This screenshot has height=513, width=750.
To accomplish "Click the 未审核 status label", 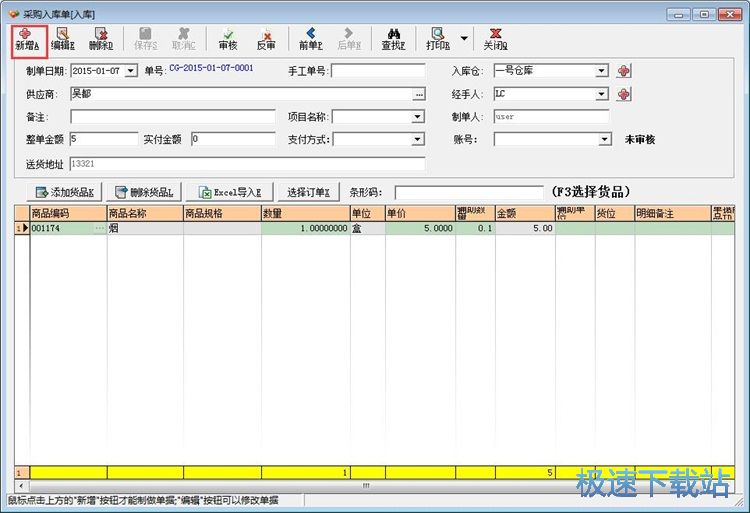I will coord(640,140).
